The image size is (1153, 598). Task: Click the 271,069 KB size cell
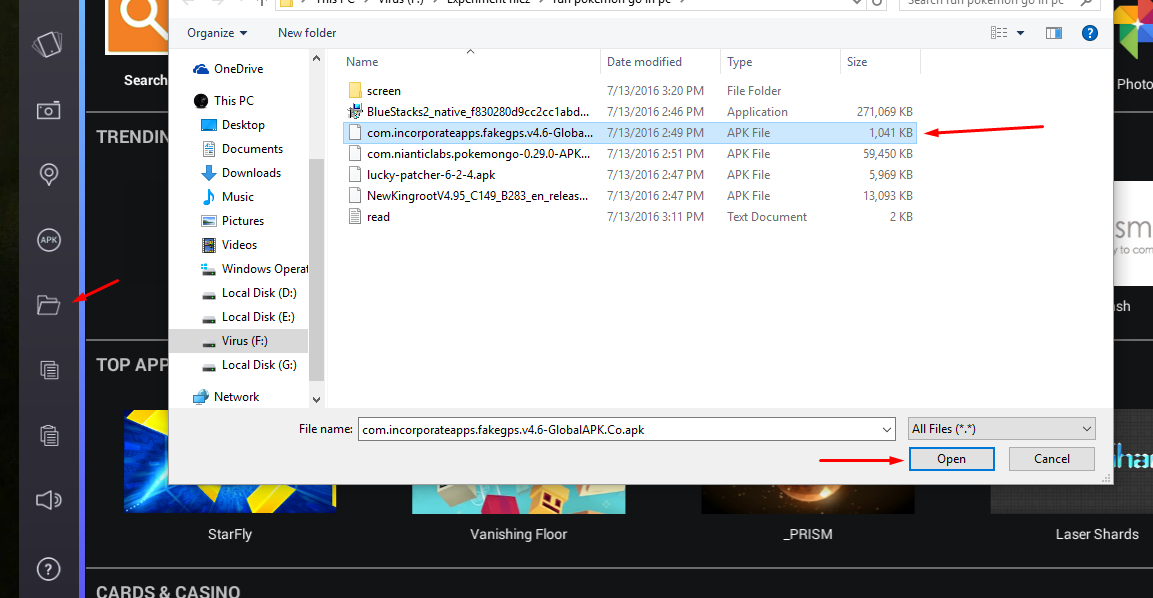coord(885,112)
